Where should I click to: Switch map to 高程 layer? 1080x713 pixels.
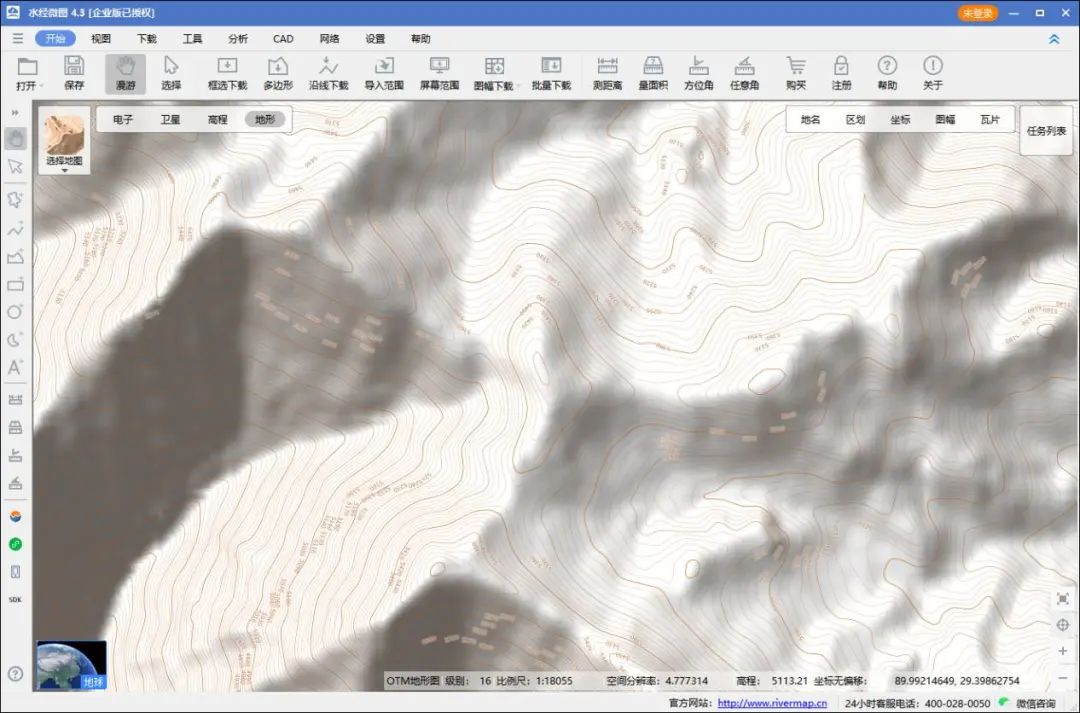click(x=218, y=119)
